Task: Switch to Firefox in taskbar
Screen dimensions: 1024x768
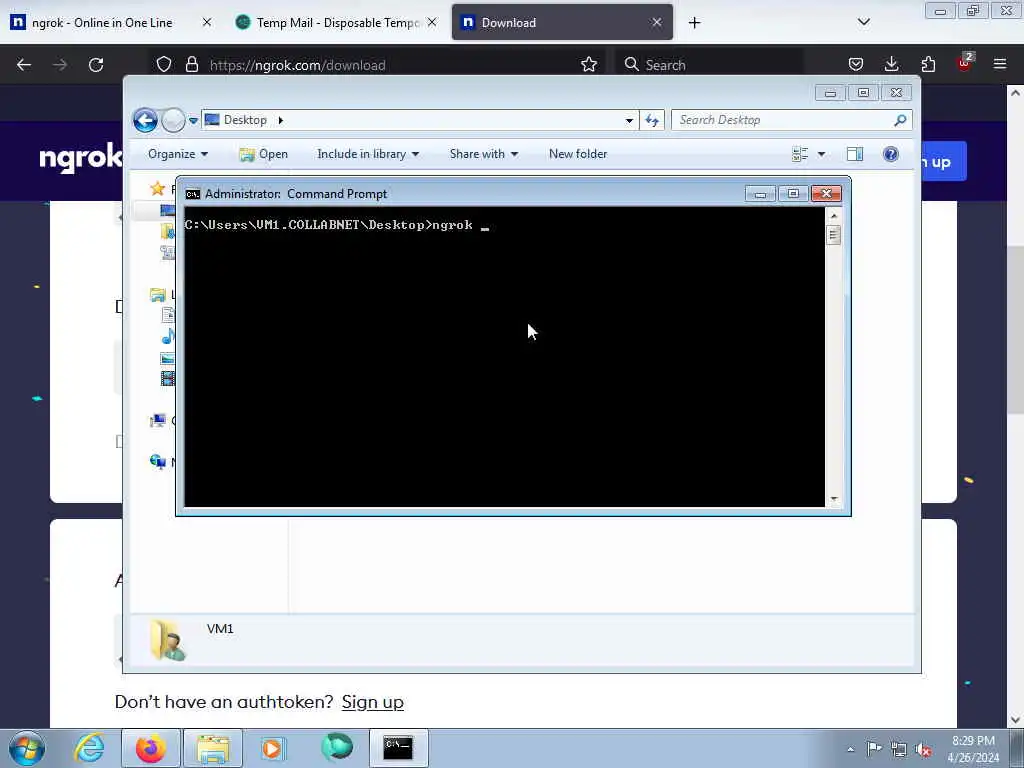Action: coord(150,748)
